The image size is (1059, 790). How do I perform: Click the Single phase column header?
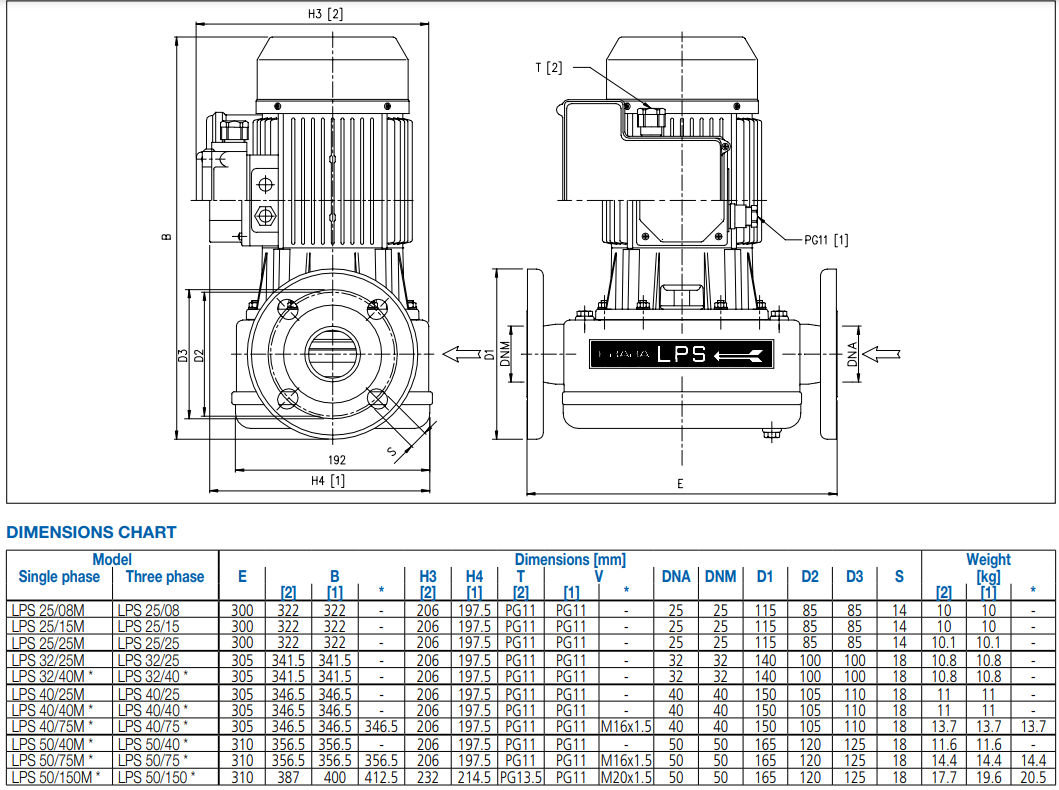click(x=59, y=577)
